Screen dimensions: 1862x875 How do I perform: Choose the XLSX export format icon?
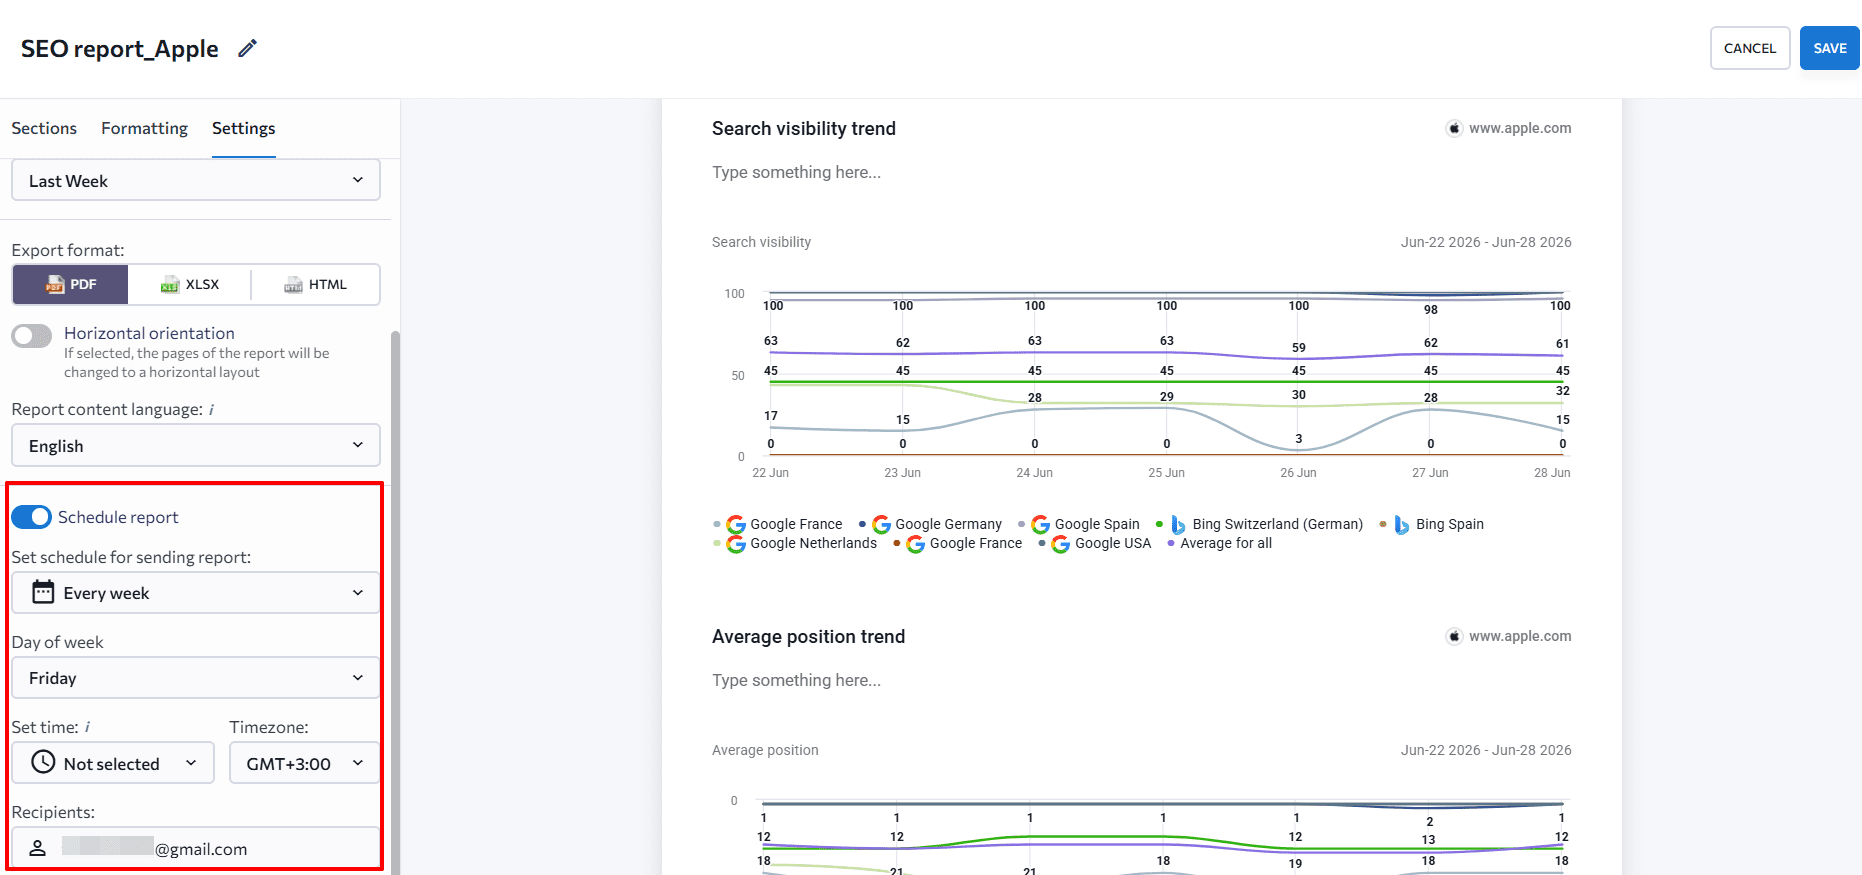point(170,285)
